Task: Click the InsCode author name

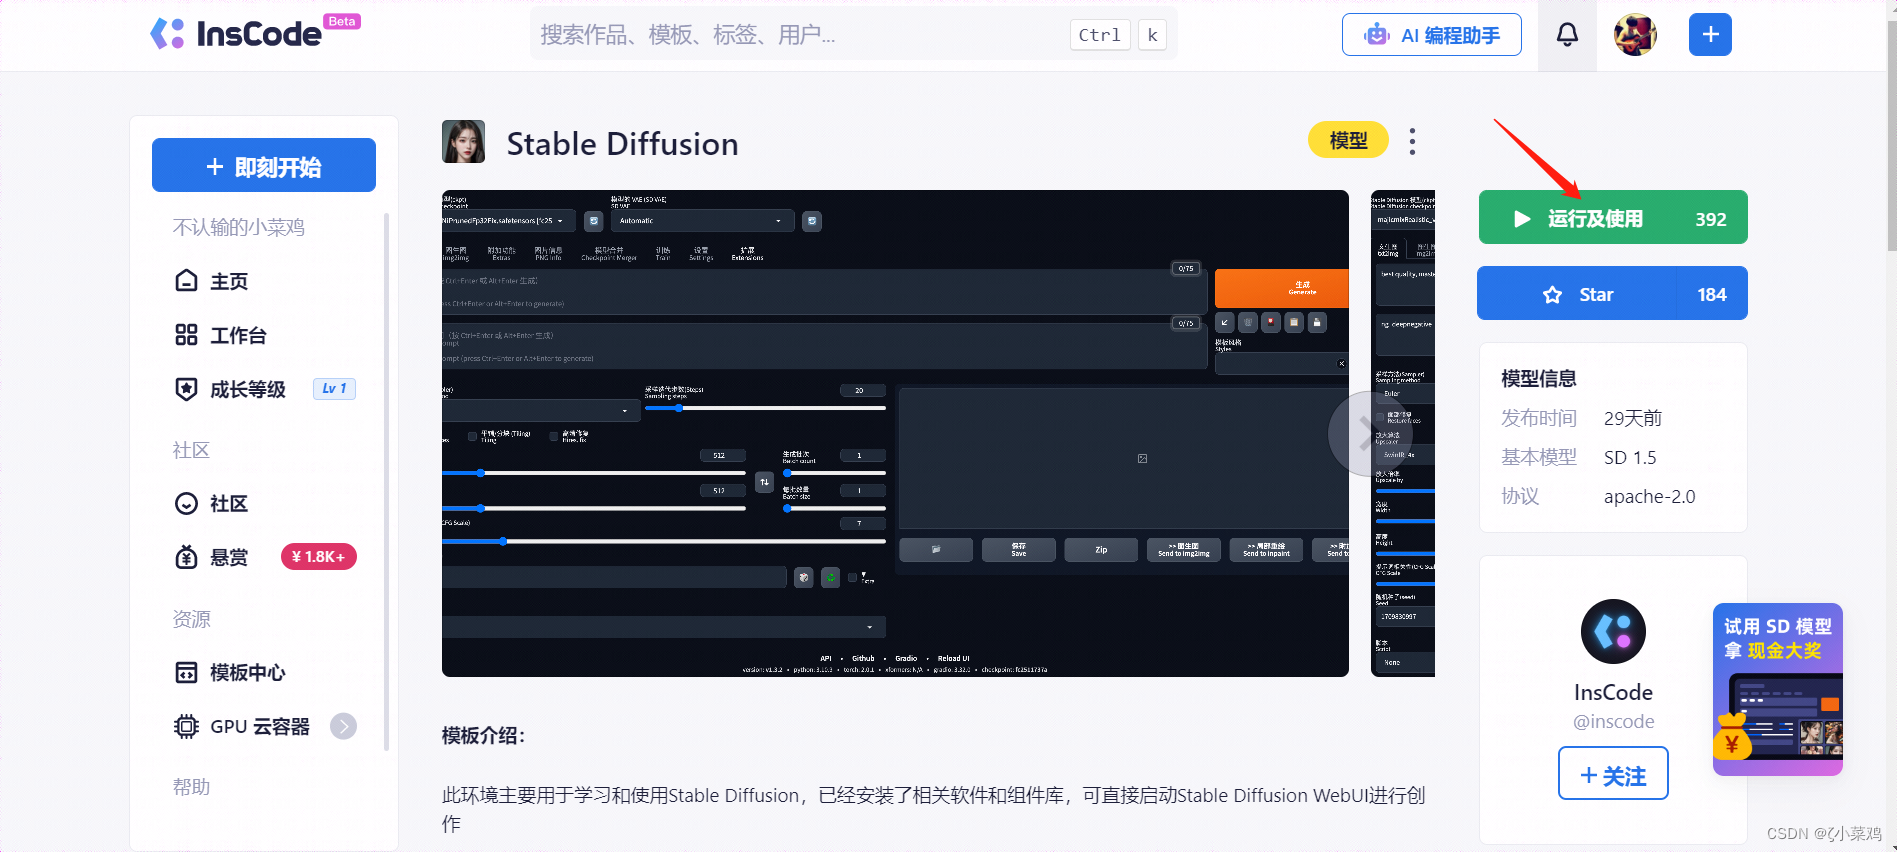Action: point(1613,692)
